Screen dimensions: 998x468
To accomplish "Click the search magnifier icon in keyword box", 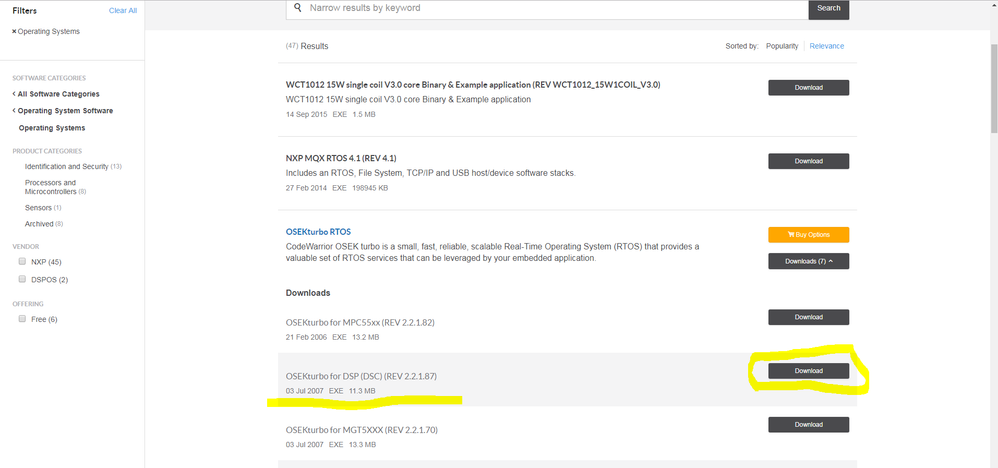I will pos(297,8).
